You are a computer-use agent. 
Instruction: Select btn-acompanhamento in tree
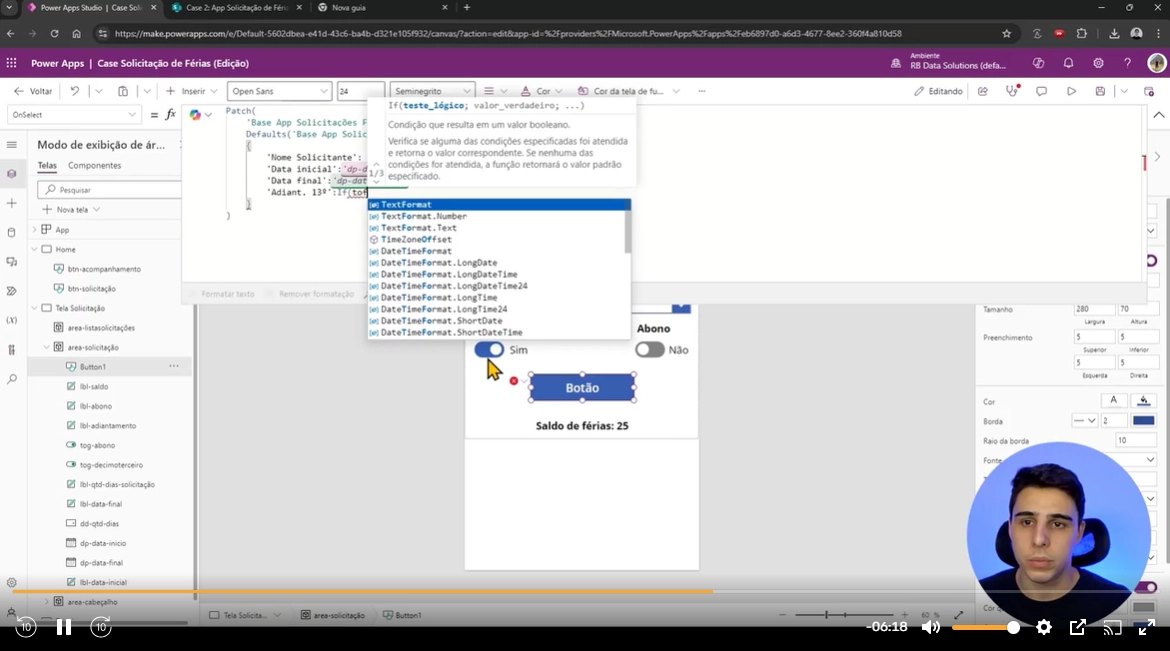(x=104, y=269)
